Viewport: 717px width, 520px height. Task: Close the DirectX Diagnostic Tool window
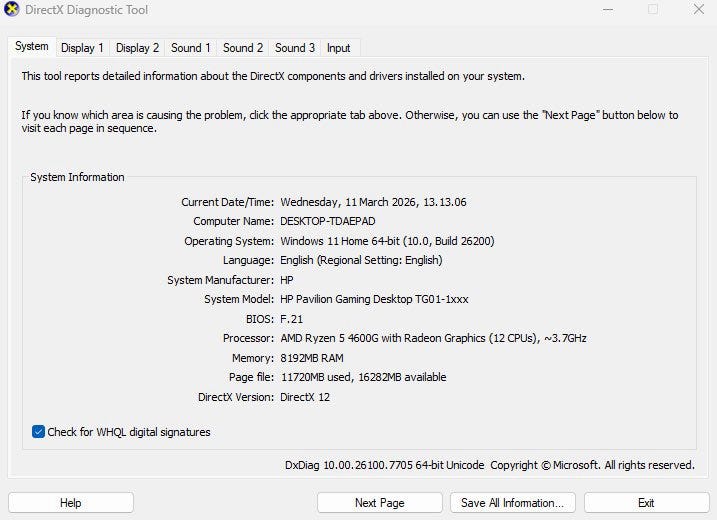(699, 9)
